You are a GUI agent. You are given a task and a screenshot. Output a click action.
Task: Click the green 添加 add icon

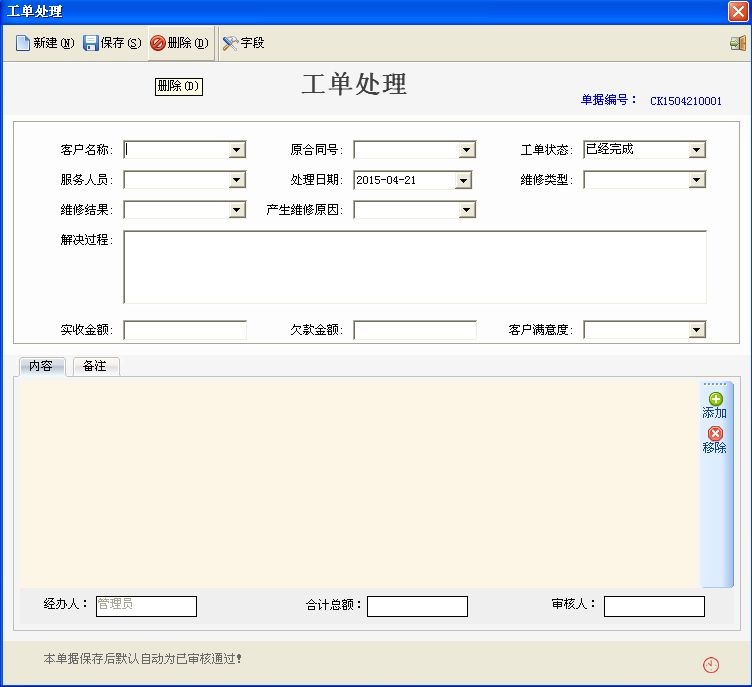click(716, 399)
